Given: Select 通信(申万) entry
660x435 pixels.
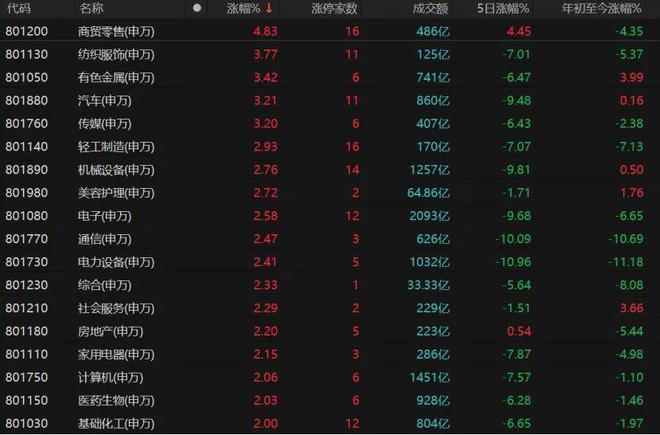Looking at the screenshot, I should 105,239.
